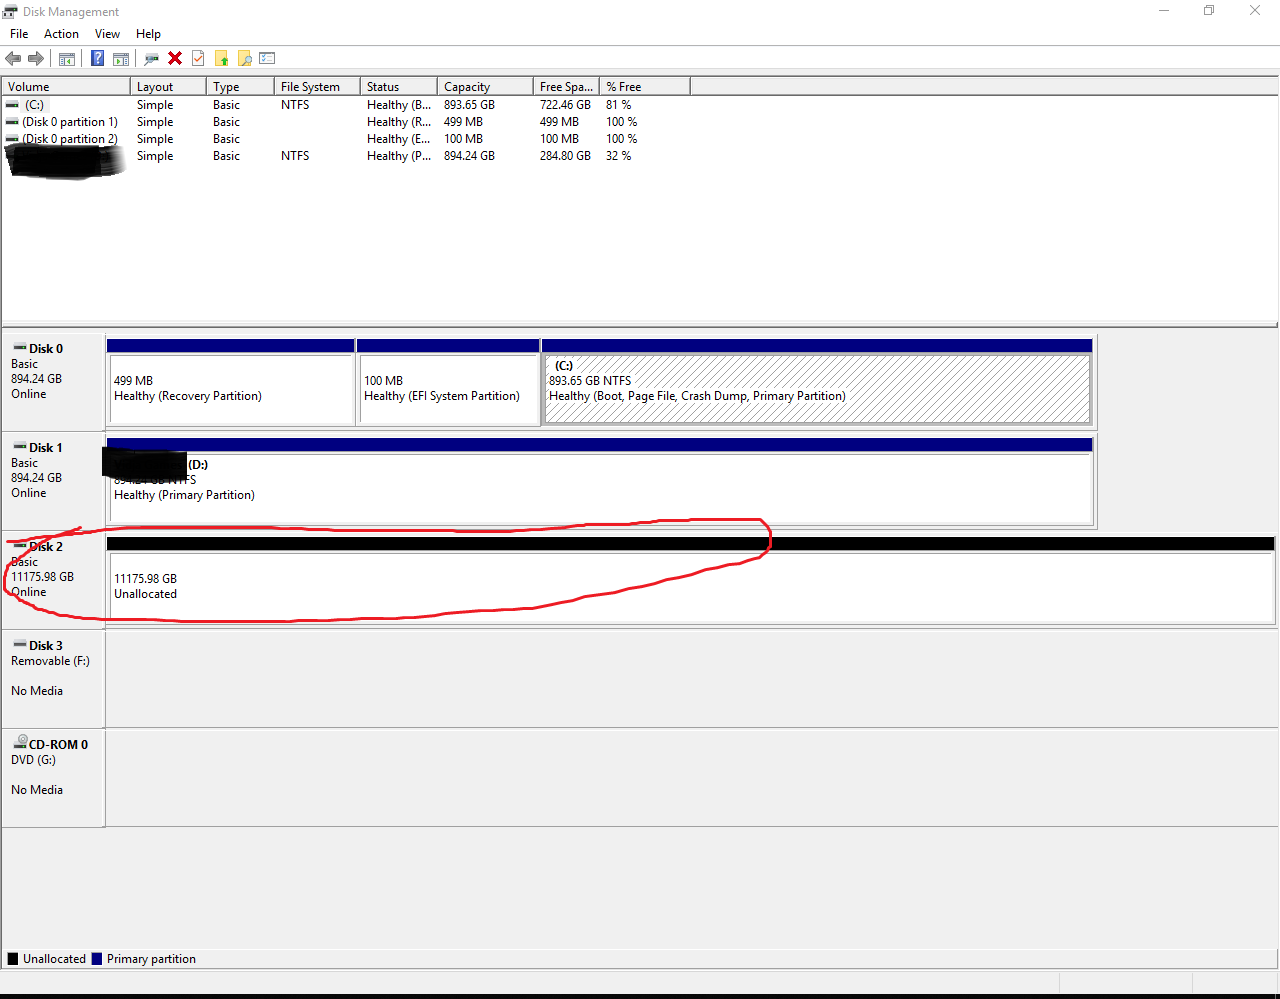Click the 32 % free value
The height and width of the screenshot is (999, 1280).
(619, 156)
